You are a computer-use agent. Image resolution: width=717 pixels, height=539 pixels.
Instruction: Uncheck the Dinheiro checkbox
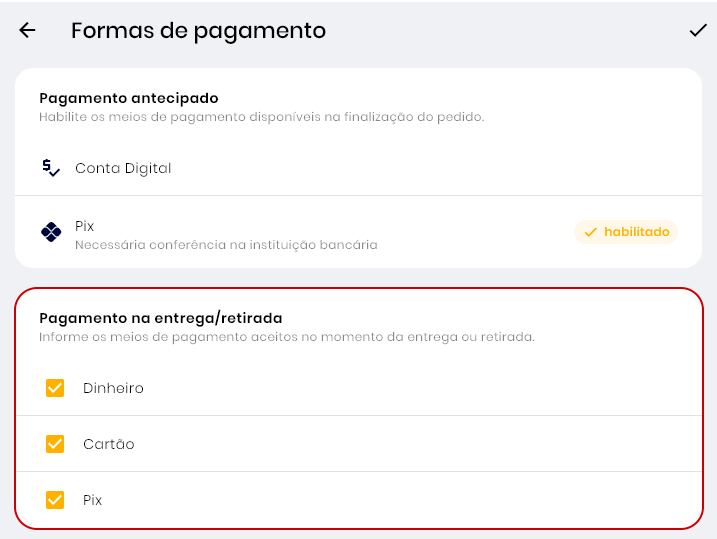pyautogui.click(x=55, y=388)
